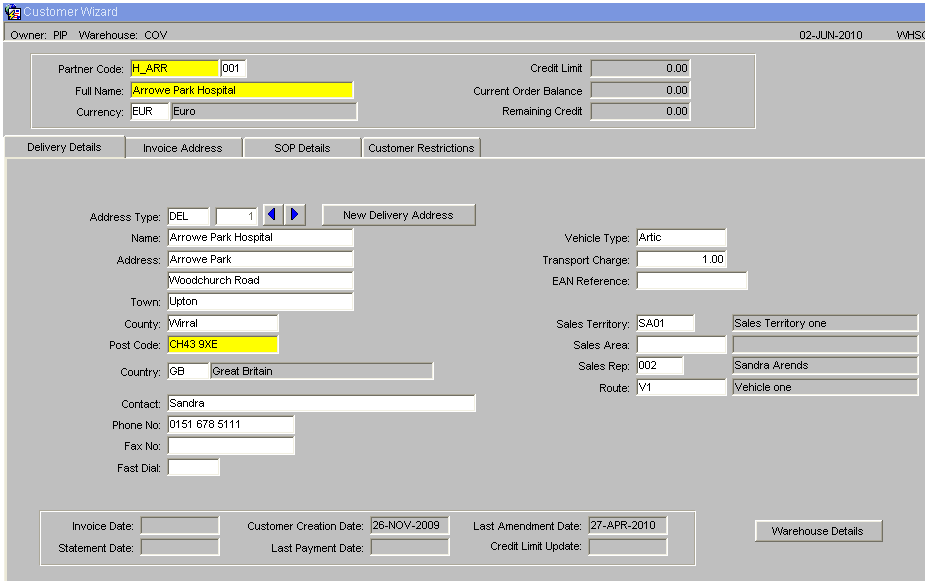Click the New Delivery Address button
925x581 pixels.
tap(398, 215)
